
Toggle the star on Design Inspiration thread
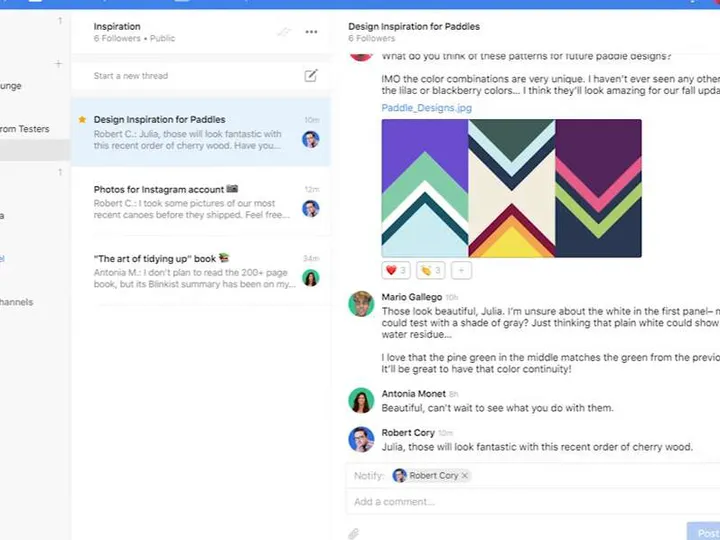point(82,119)
